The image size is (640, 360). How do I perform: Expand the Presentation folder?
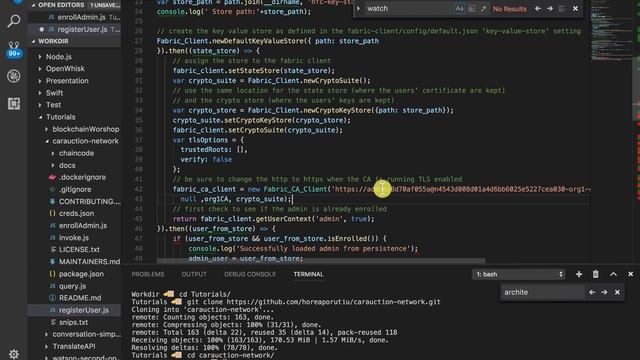[74, 81]
